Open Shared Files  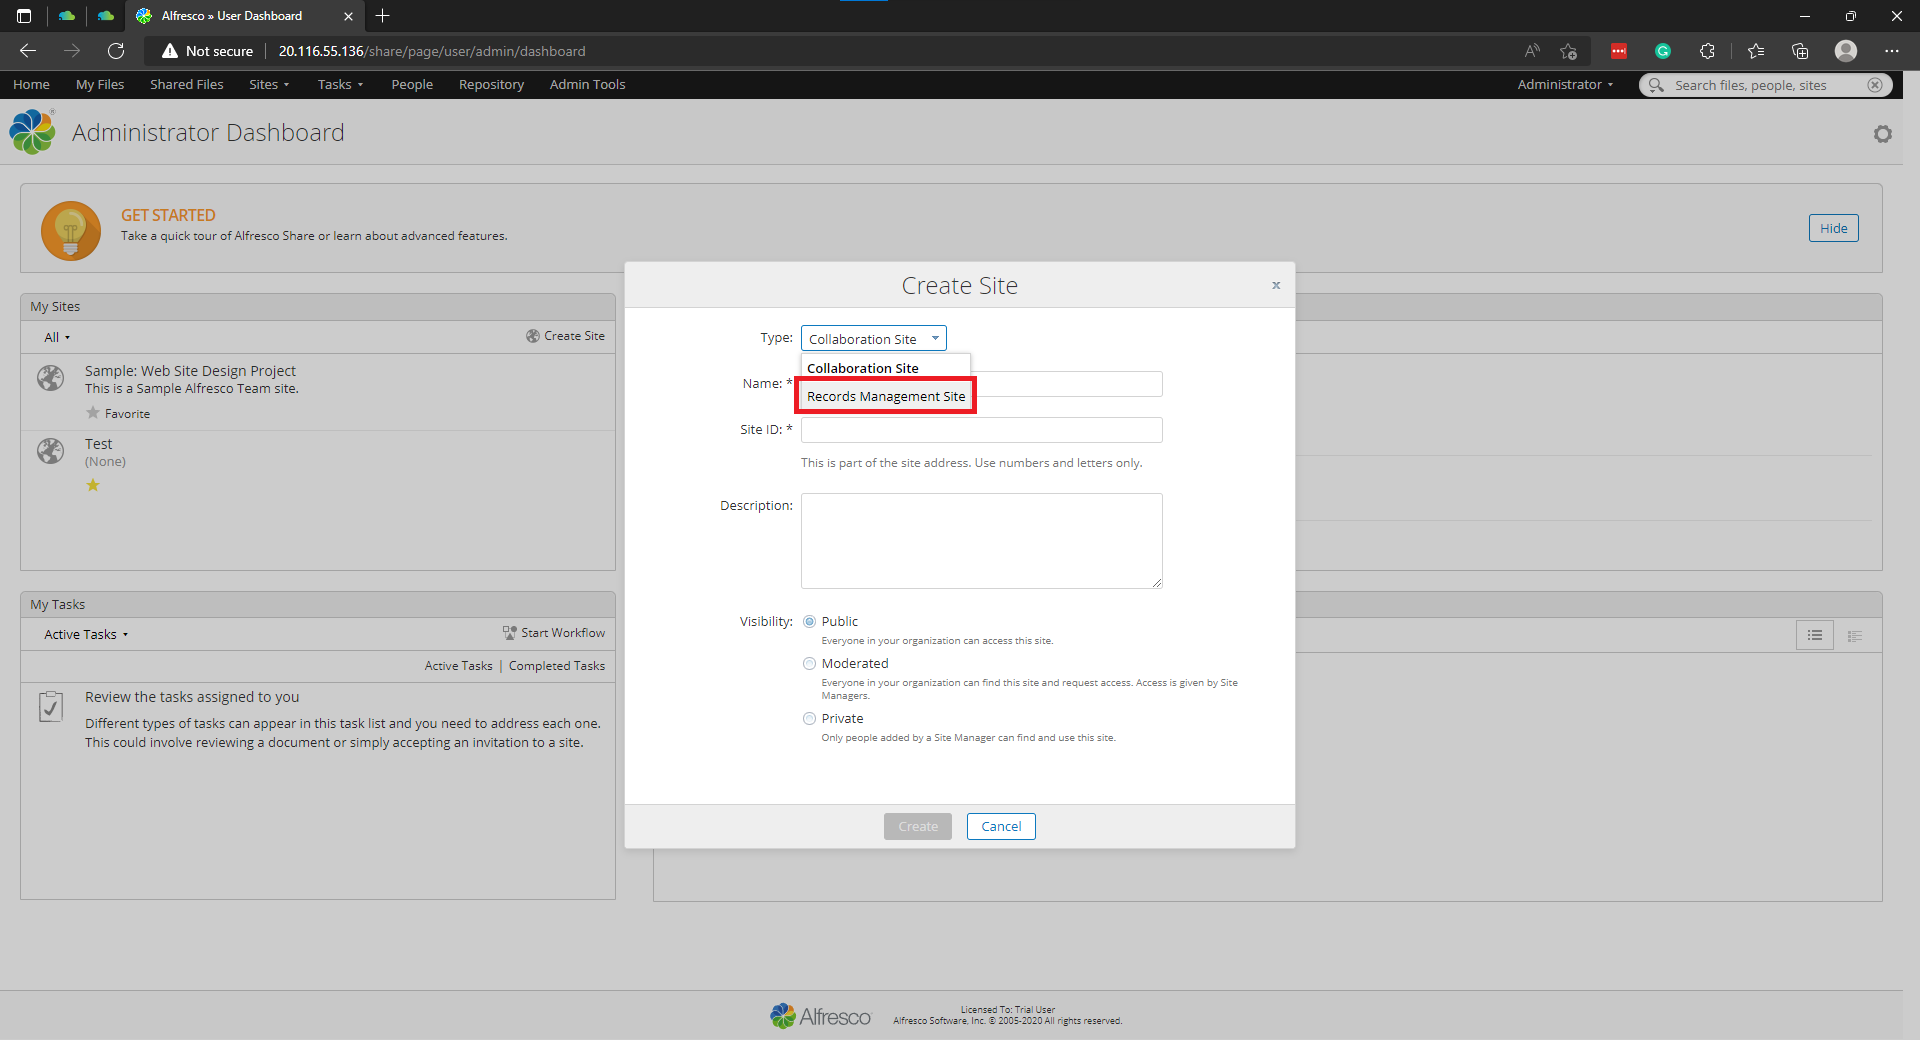(x=187, y=85)
